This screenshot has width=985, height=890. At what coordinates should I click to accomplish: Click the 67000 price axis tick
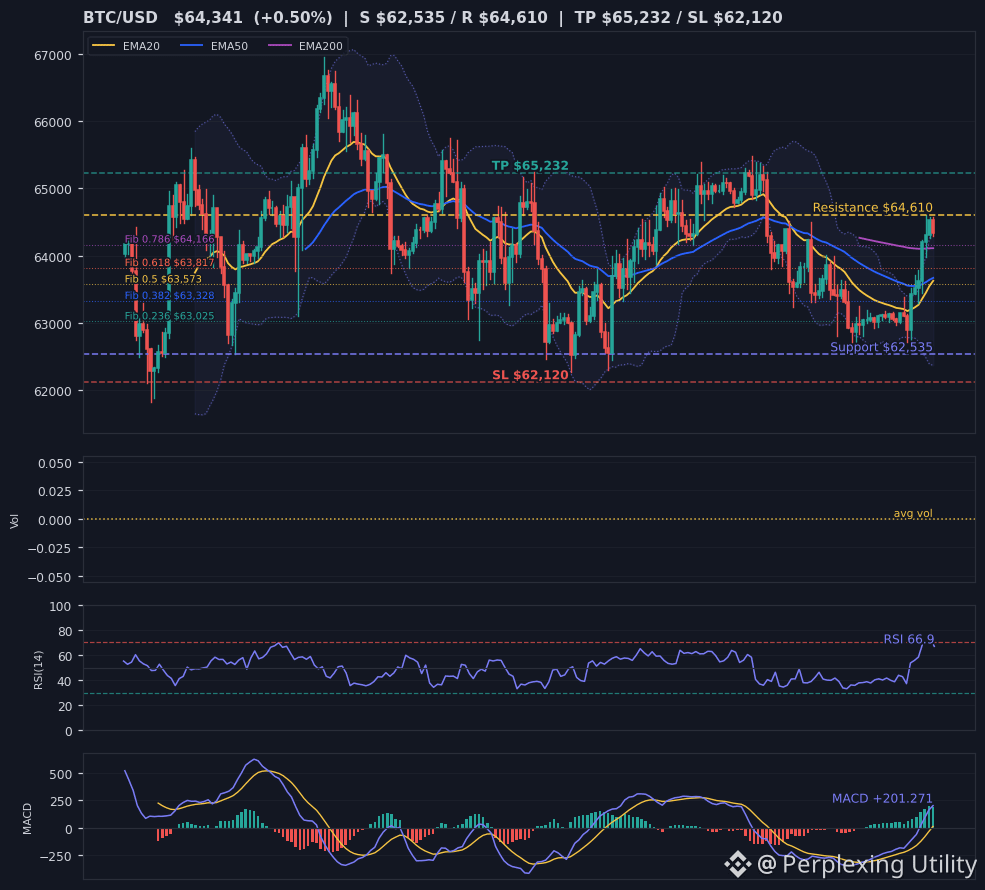pos(53,55)
